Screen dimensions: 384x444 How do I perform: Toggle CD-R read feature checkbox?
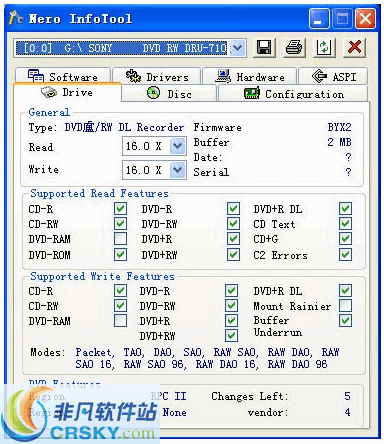point(120,209)
